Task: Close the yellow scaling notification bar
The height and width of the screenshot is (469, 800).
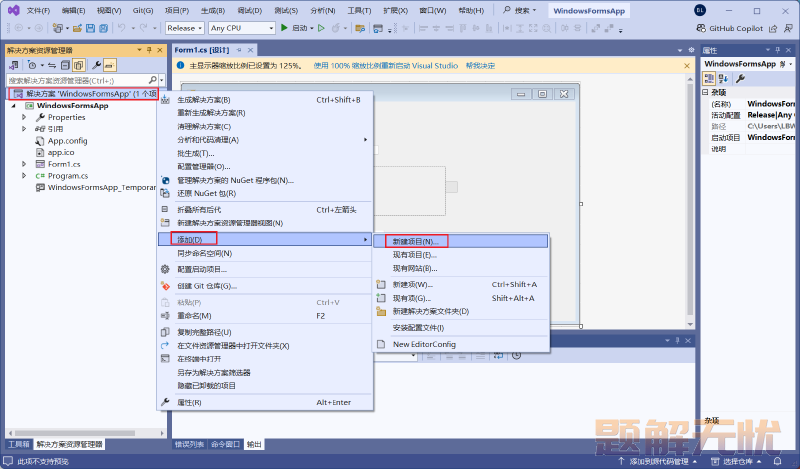Action: coord(687,66)
